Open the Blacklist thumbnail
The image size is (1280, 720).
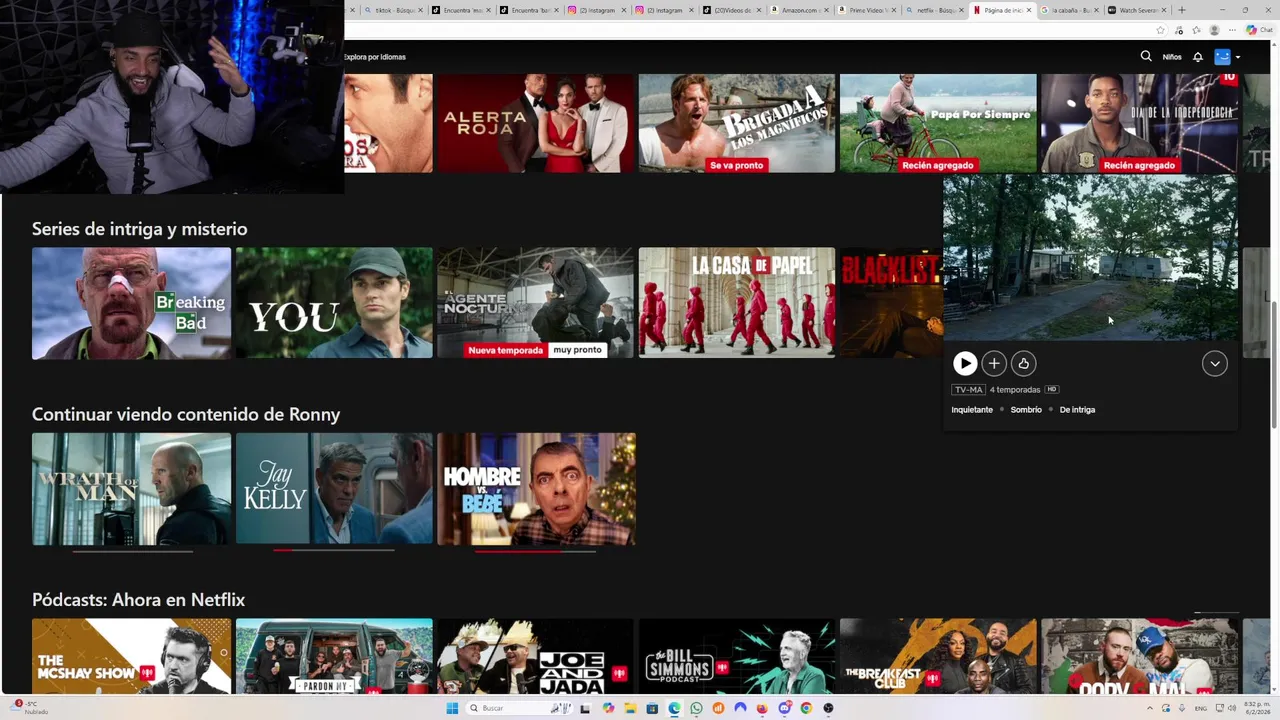point(891,303)
